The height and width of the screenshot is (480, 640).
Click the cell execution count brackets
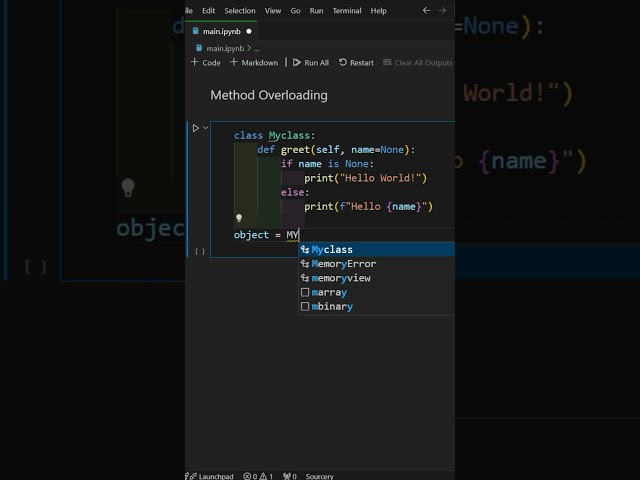[200, 251]
